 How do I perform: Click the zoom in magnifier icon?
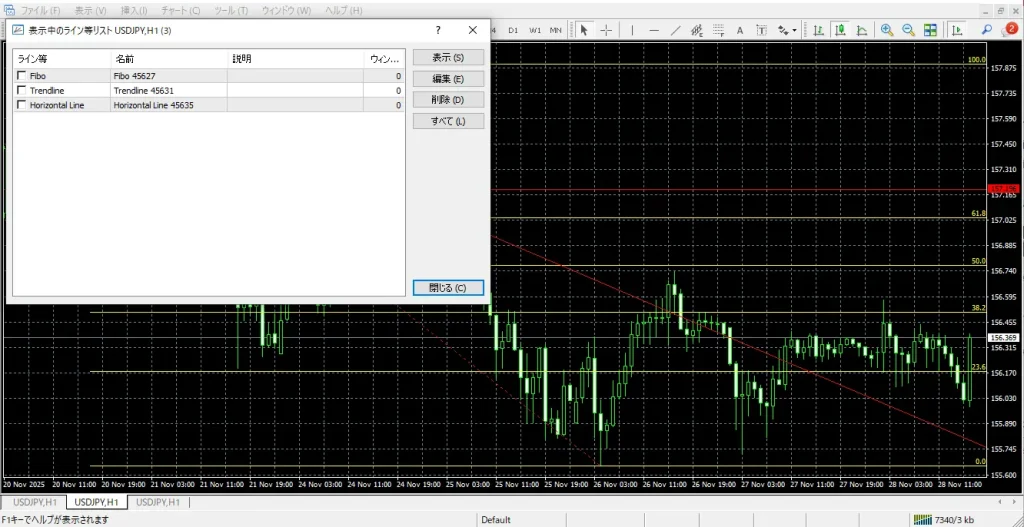(x=887, y=30)
